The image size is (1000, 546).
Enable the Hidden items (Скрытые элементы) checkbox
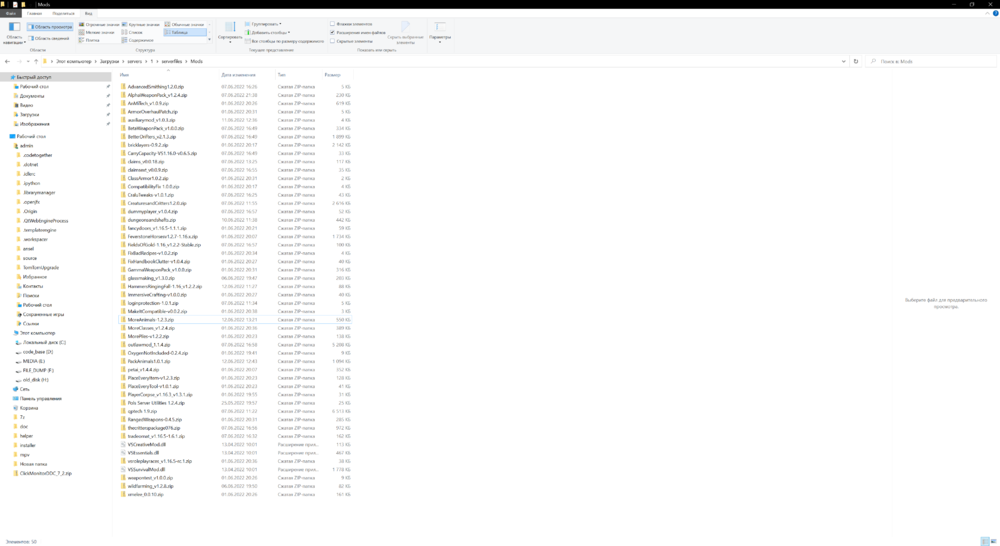coord(333,41)
